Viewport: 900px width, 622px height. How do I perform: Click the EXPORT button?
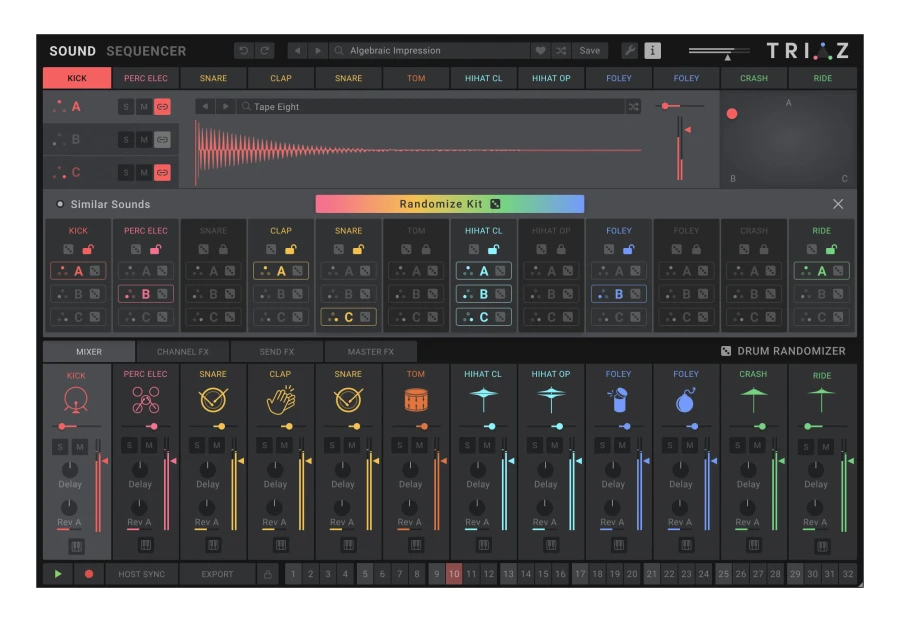point(218,574)
